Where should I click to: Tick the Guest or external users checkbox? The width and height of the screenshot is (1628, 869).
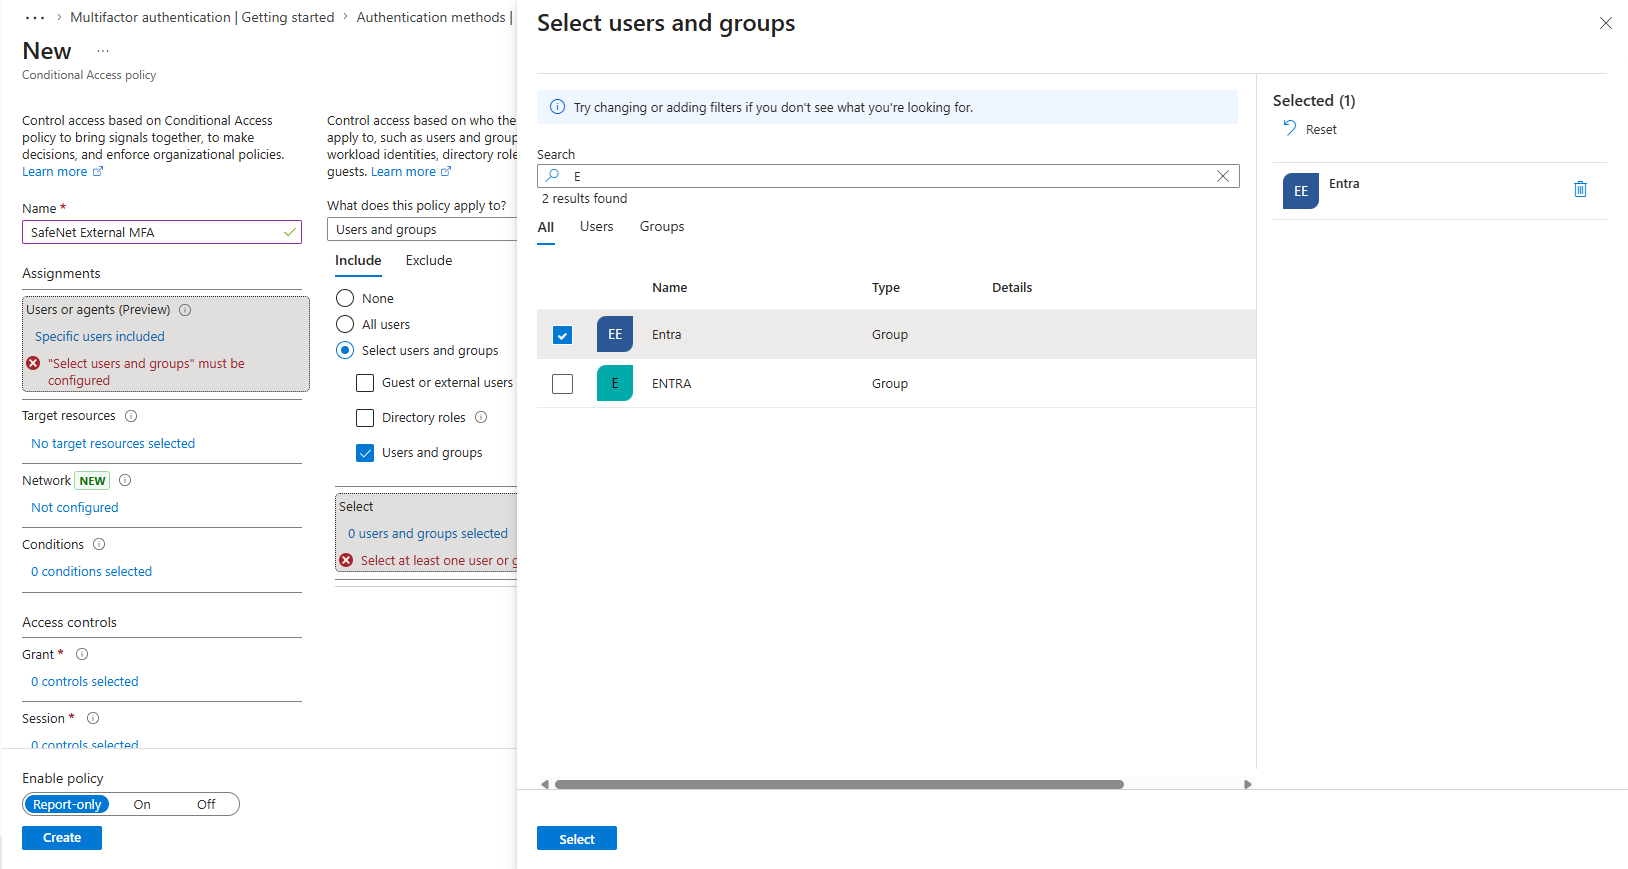coord(365,383)
